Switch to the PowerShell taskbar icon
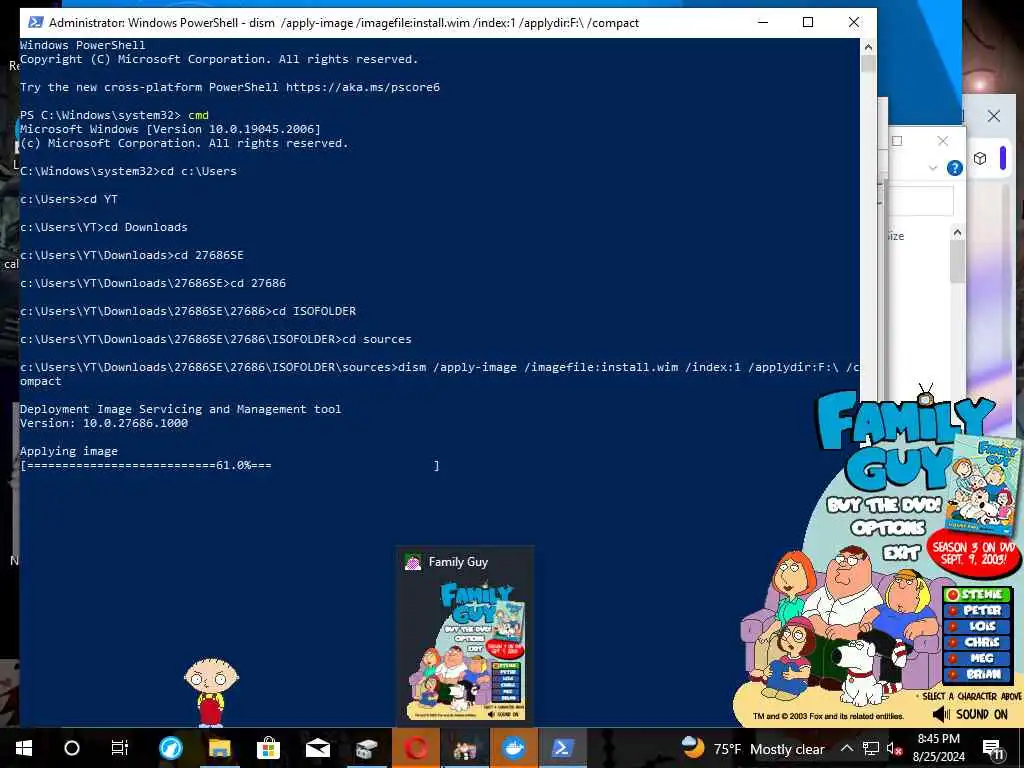The image size is (1024, 768). pos(562,748)
